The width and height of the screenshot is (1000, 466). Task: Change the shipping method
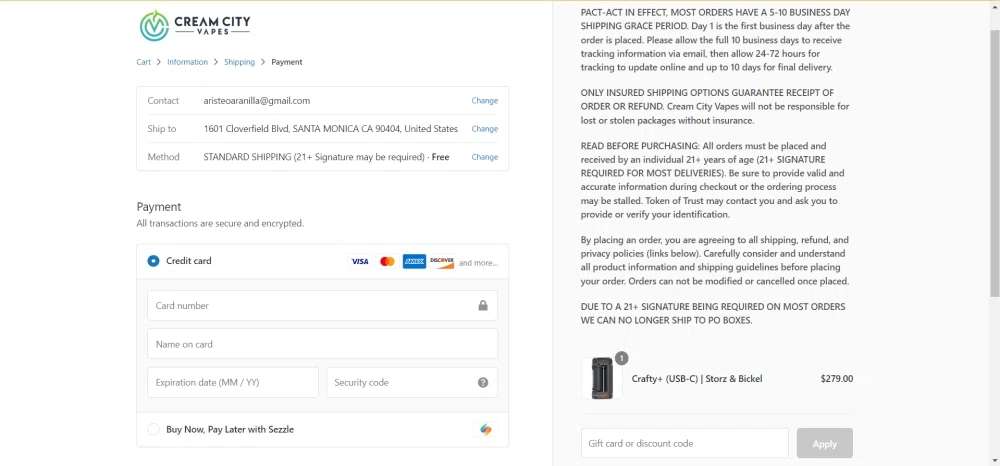[485, 157]
